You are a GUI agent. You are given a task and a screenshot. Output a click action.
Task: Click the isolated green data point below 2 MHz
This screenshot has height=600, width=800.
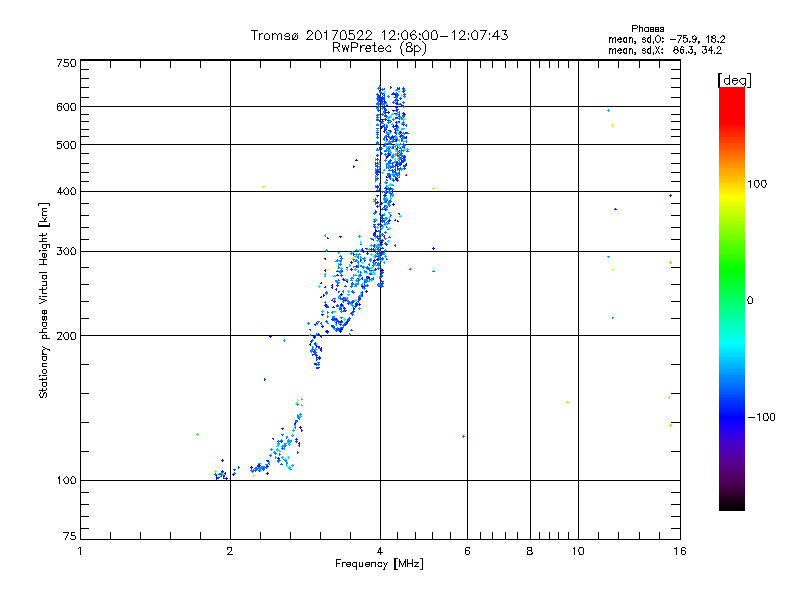197,435
